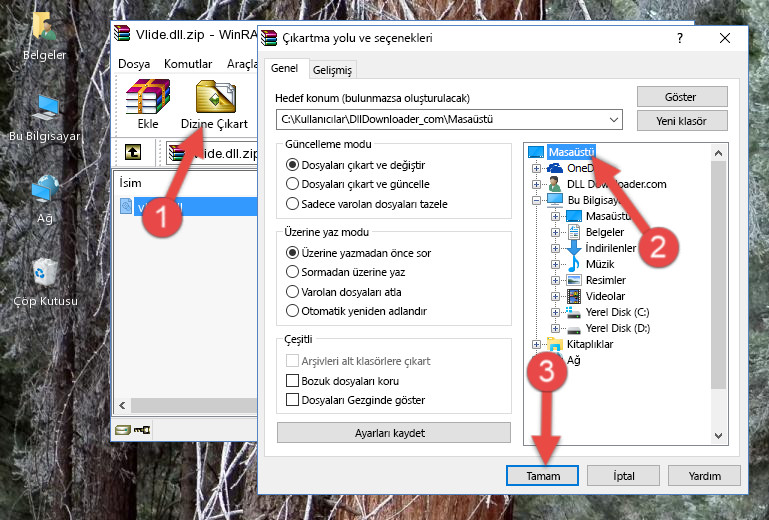Open help with Yardım button
The image size is (769, 520).
tap(704, 476)
